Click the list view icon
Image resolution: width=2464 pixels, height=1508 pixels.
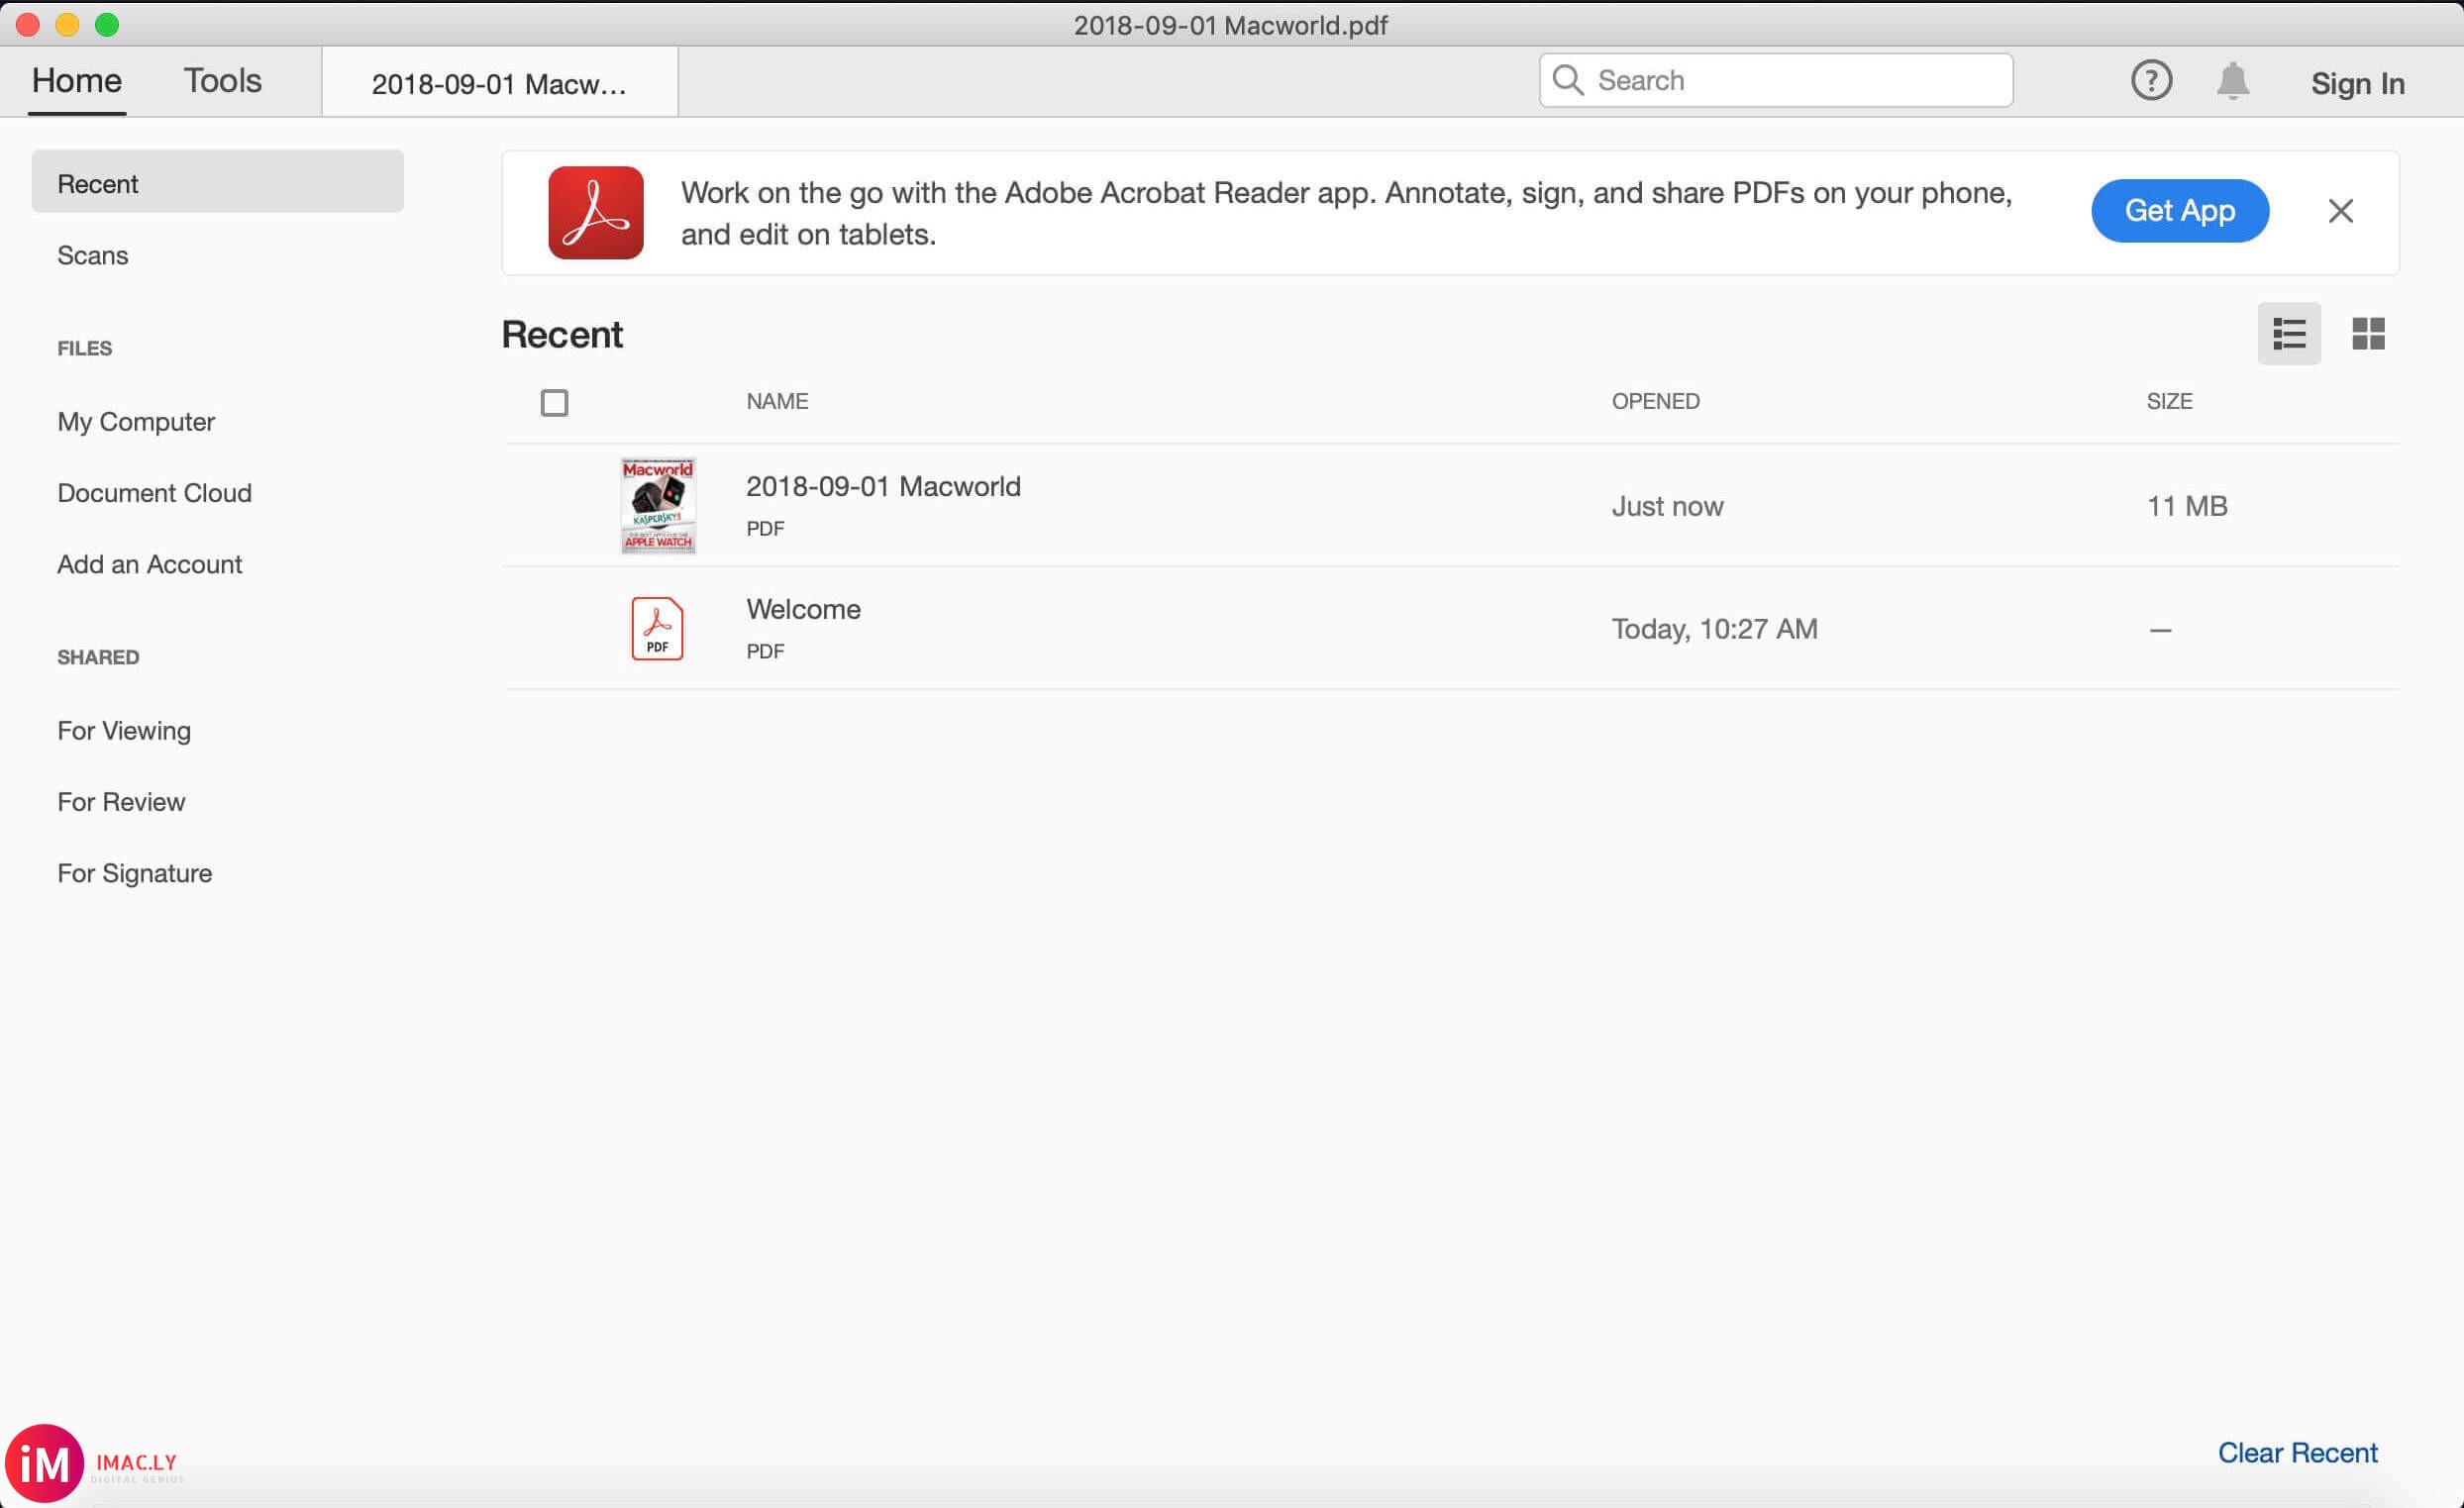tap(2288, 333)
